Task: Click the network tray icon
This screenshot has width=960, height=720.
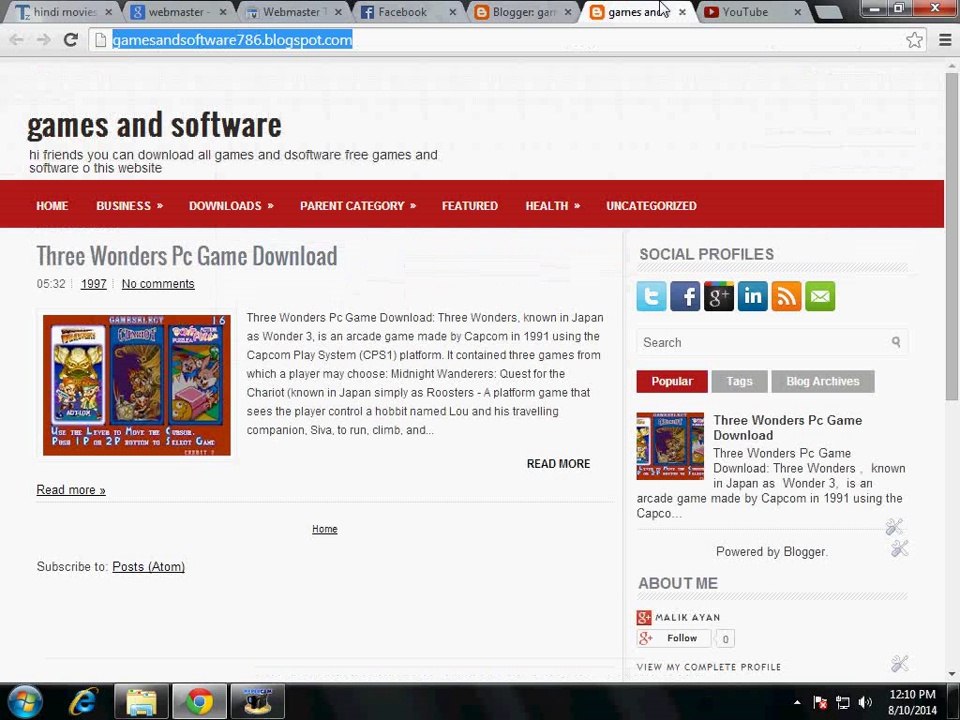Action: pyautogui.click(x=842, y=702)
